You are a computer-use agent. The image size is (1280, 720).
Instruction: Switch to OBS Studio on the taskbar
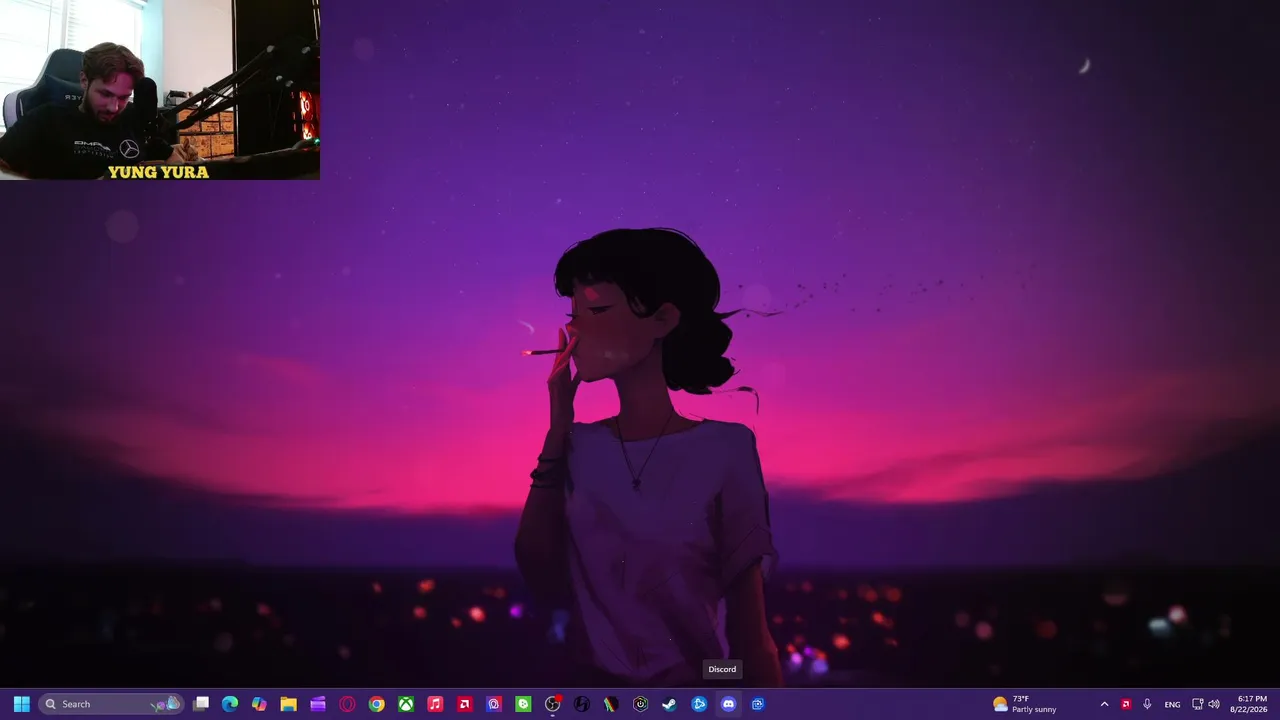[x=552, y=704]
